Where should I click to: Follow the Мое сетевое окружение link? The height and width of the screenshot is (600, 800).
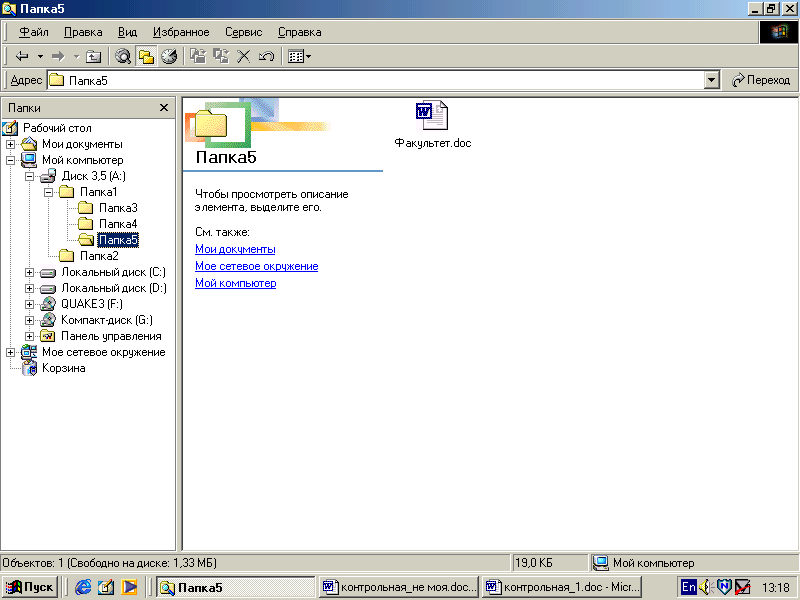coord(257,266)
